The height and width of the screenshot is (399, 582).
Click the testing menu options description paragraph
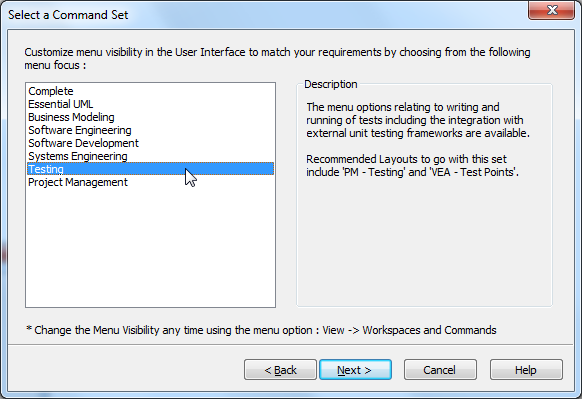pyautogui.click(x=418, y=120)
